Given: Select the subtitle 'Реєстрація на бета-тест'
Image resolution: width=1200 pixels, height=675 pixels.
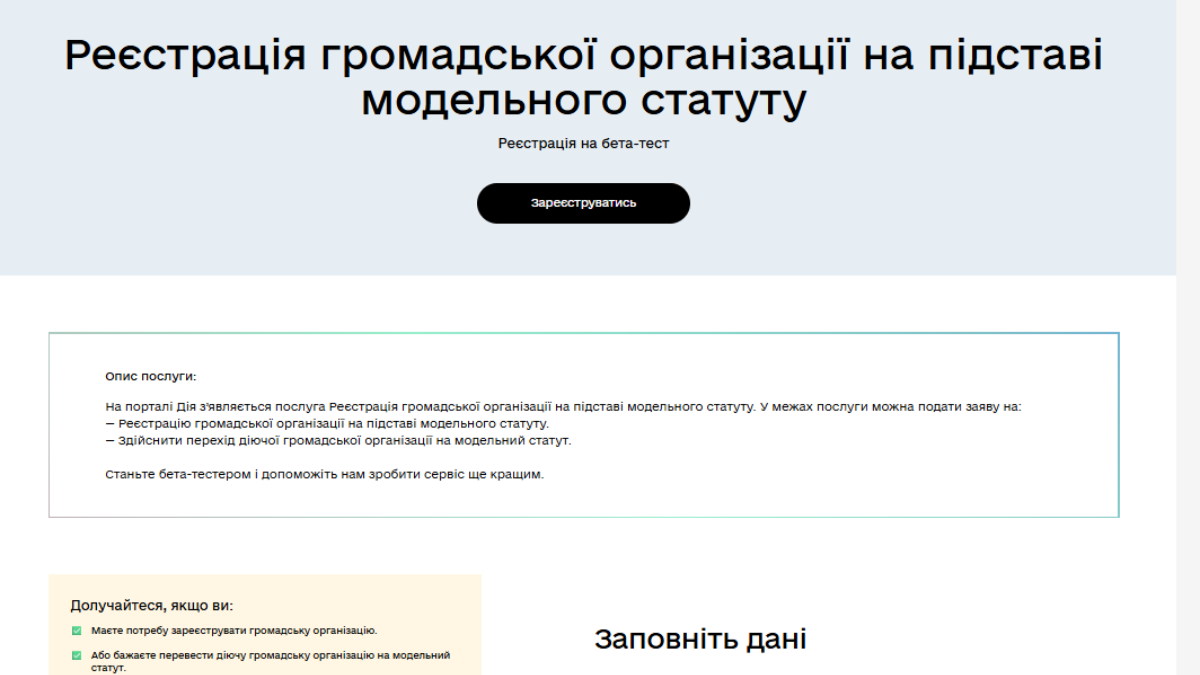Looking at the screenshot, I should coord(583,144).
